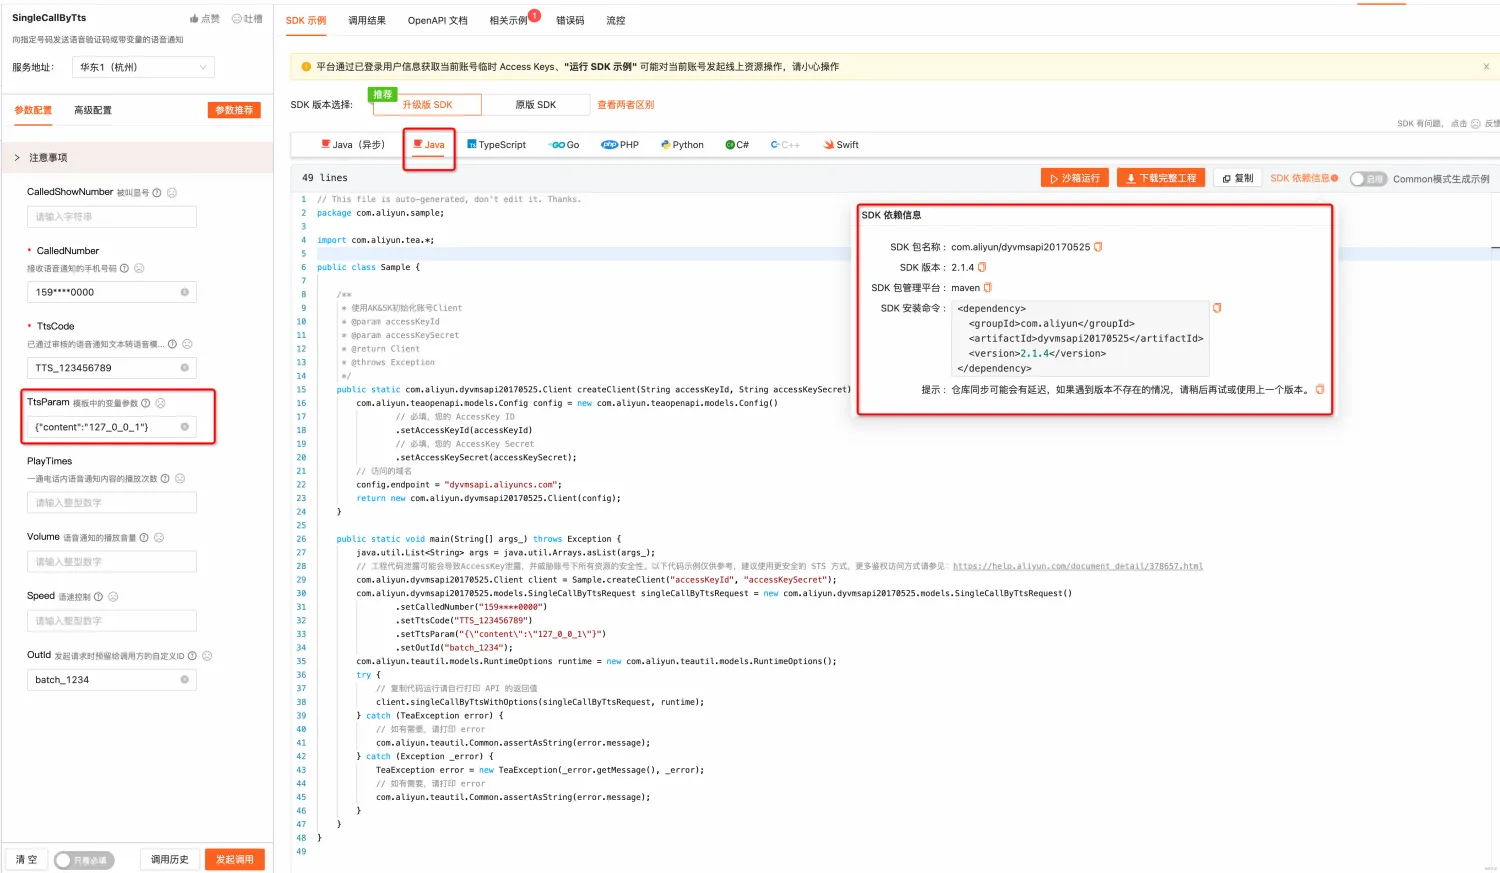Image resolution: width=1500 pixels, height=873 pixels.
Task: Open help tooltip for CalledShowNumber
Action: (157, 193)
